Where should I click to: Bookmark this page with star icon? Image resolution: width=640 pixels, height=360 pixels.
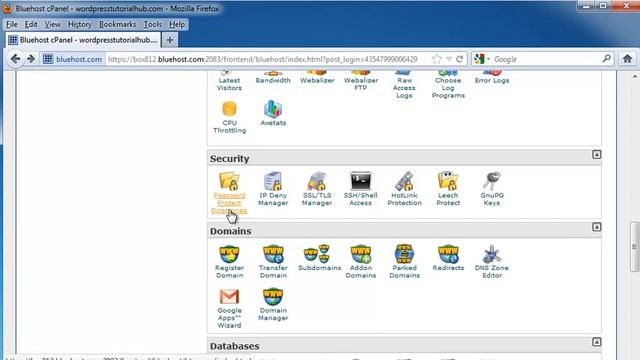(437, 59)
